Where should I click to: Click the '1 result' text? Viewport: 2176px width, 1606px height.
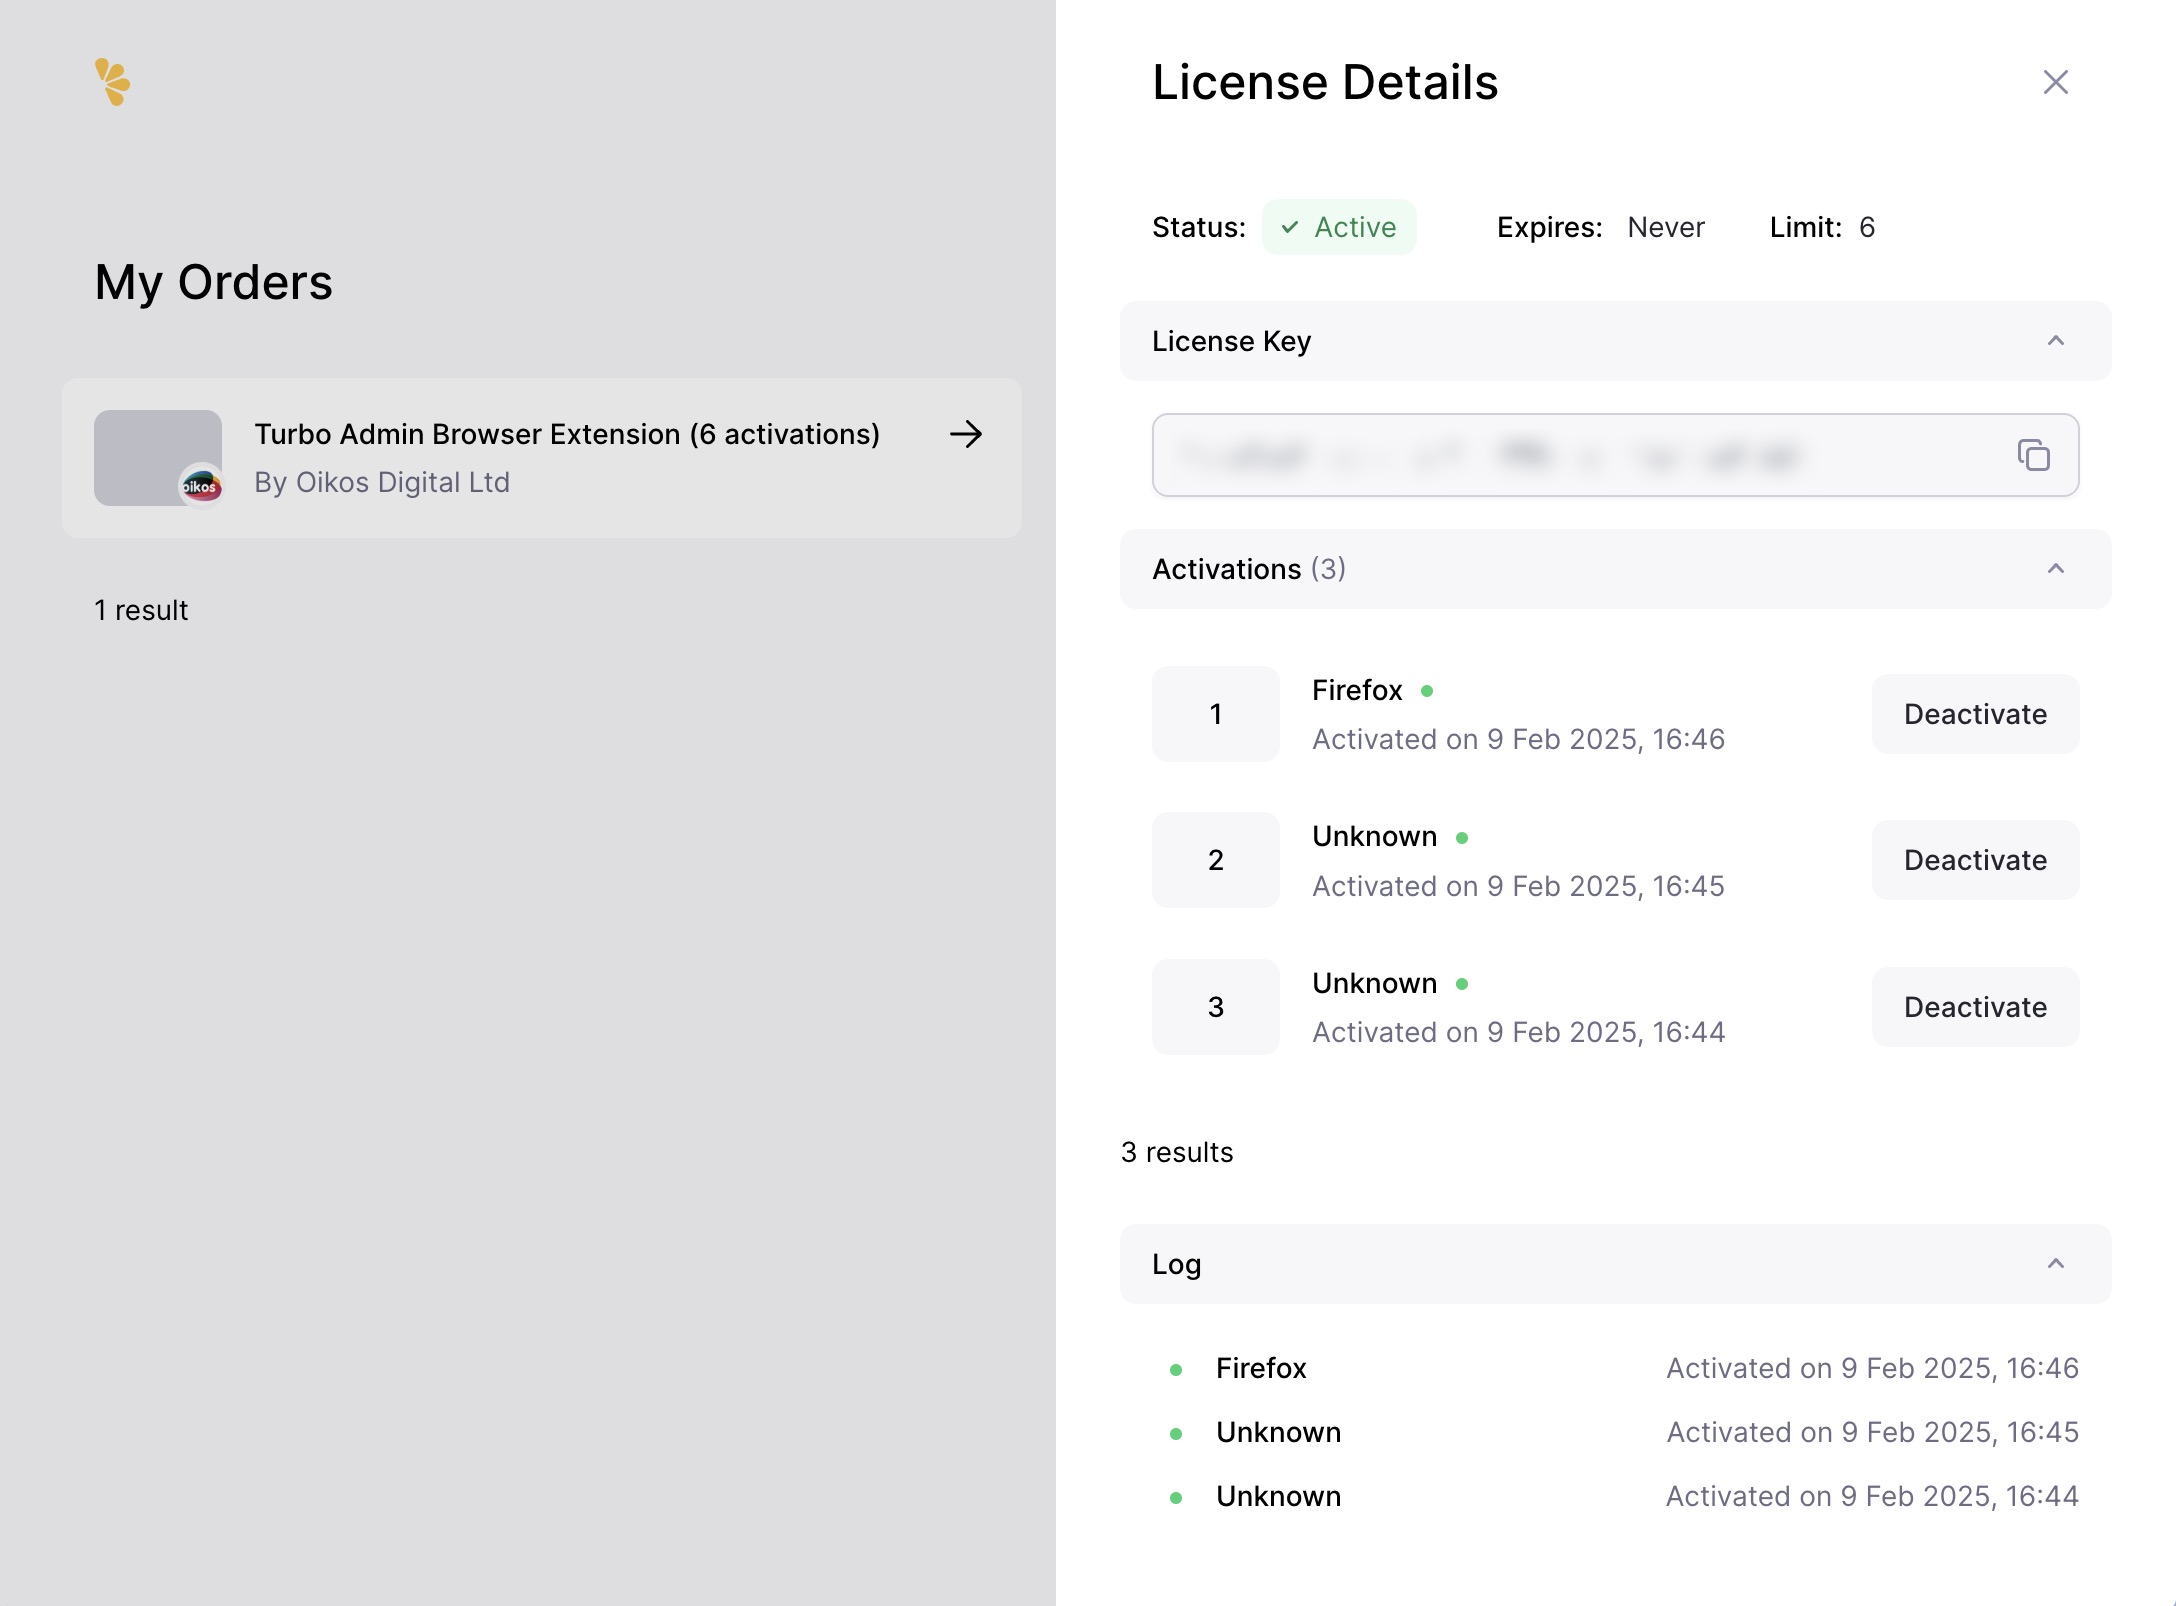141,610
